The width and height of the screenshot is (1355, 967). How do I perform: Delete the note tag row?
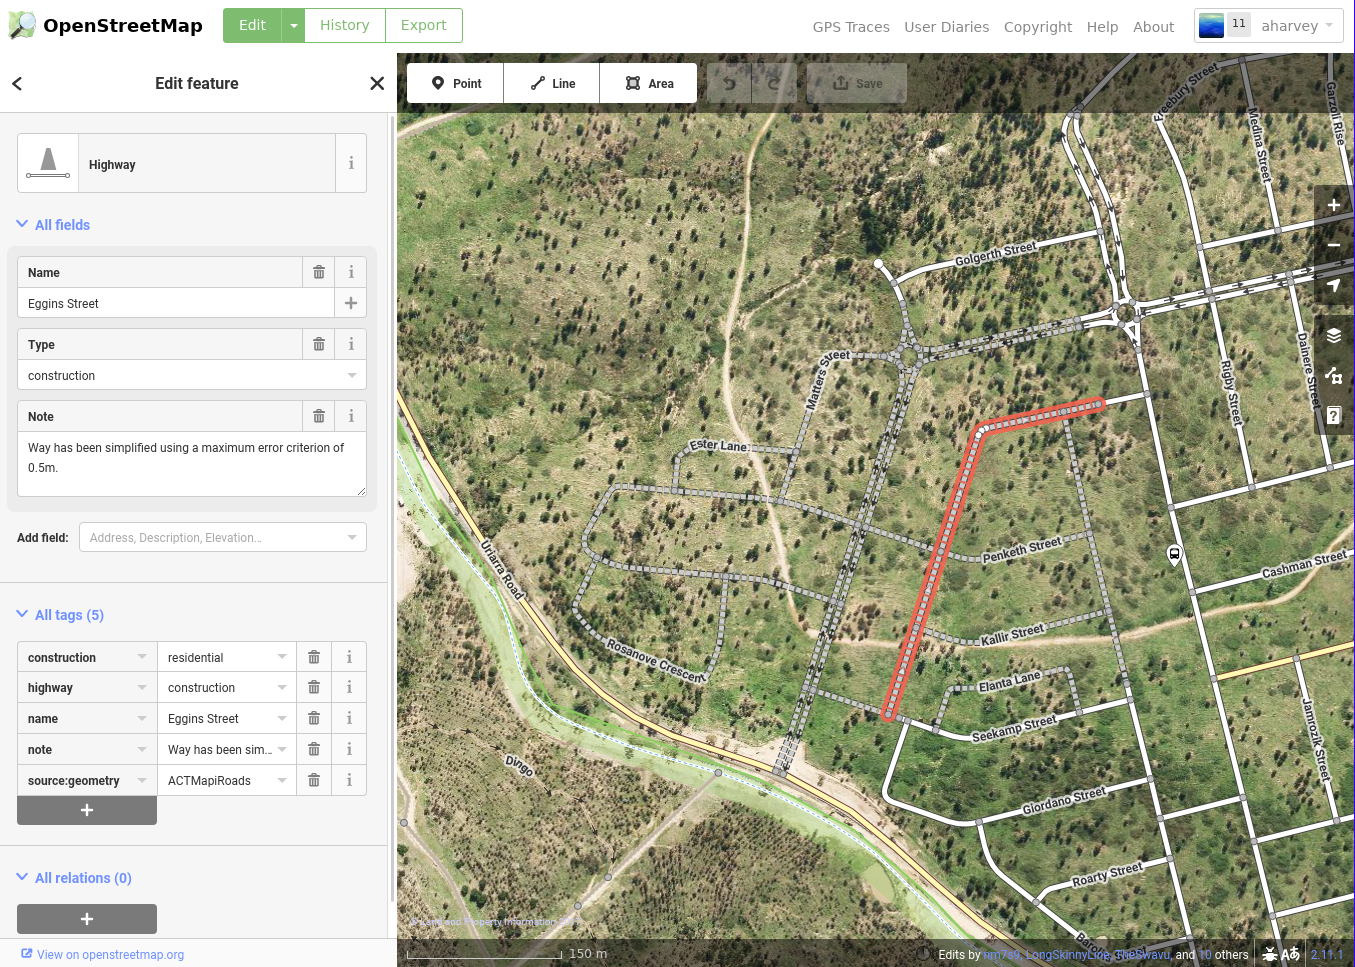tap(314, 750)
